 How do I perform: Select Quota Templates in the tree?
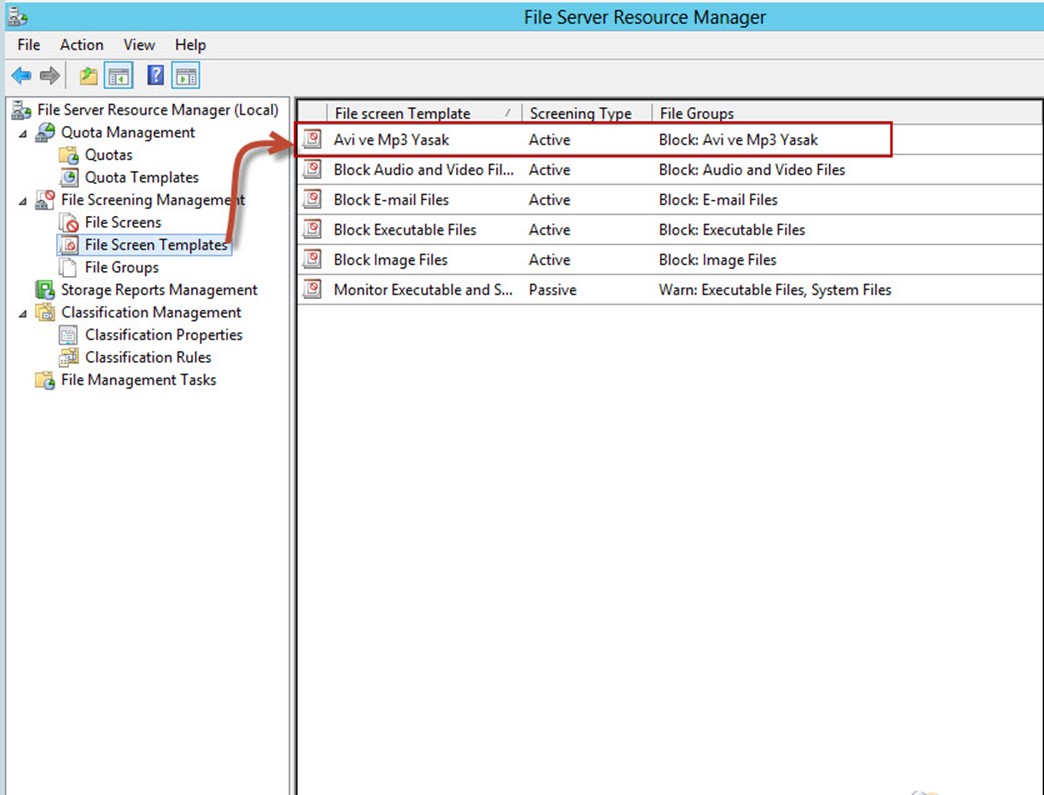(x=142, y=178)
